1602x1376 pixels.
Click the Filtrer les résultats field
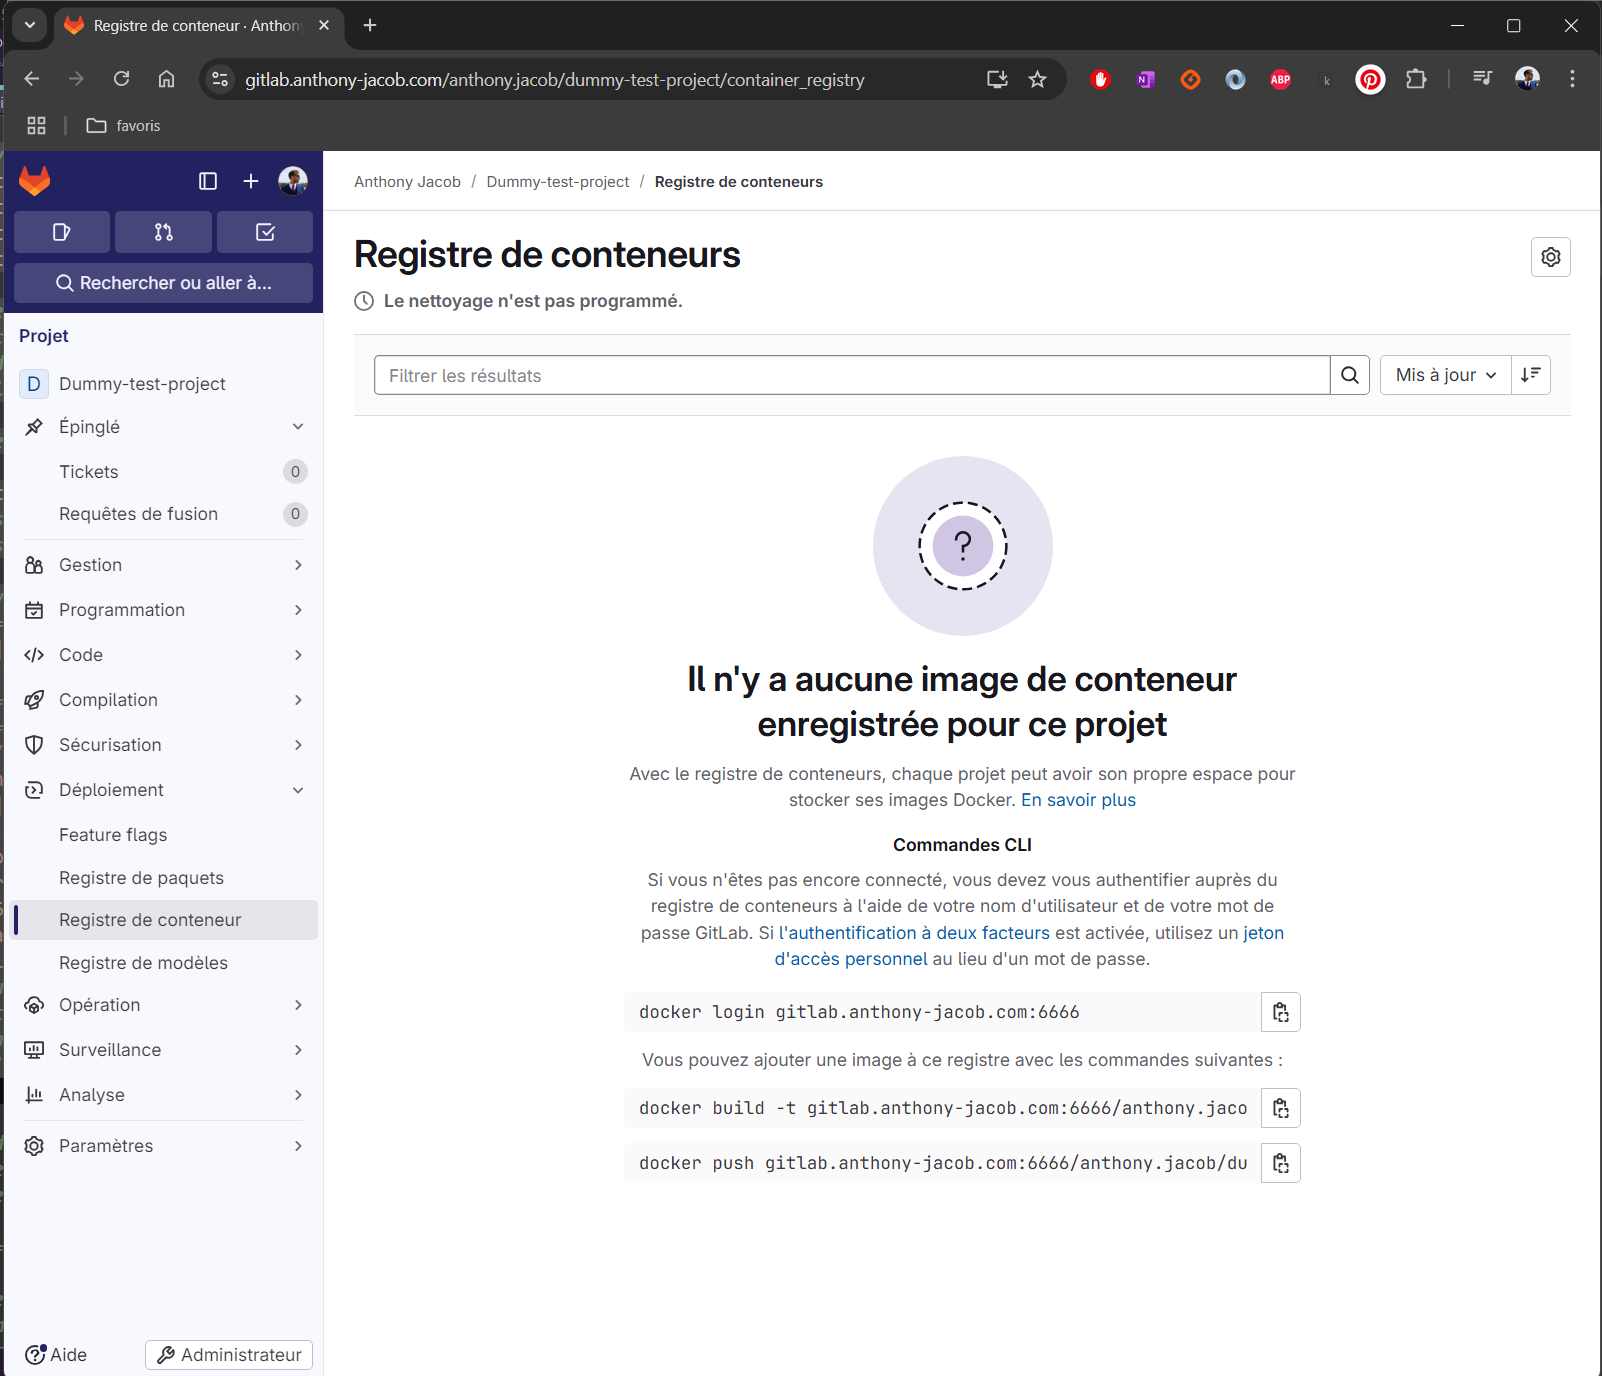[852, 375]
